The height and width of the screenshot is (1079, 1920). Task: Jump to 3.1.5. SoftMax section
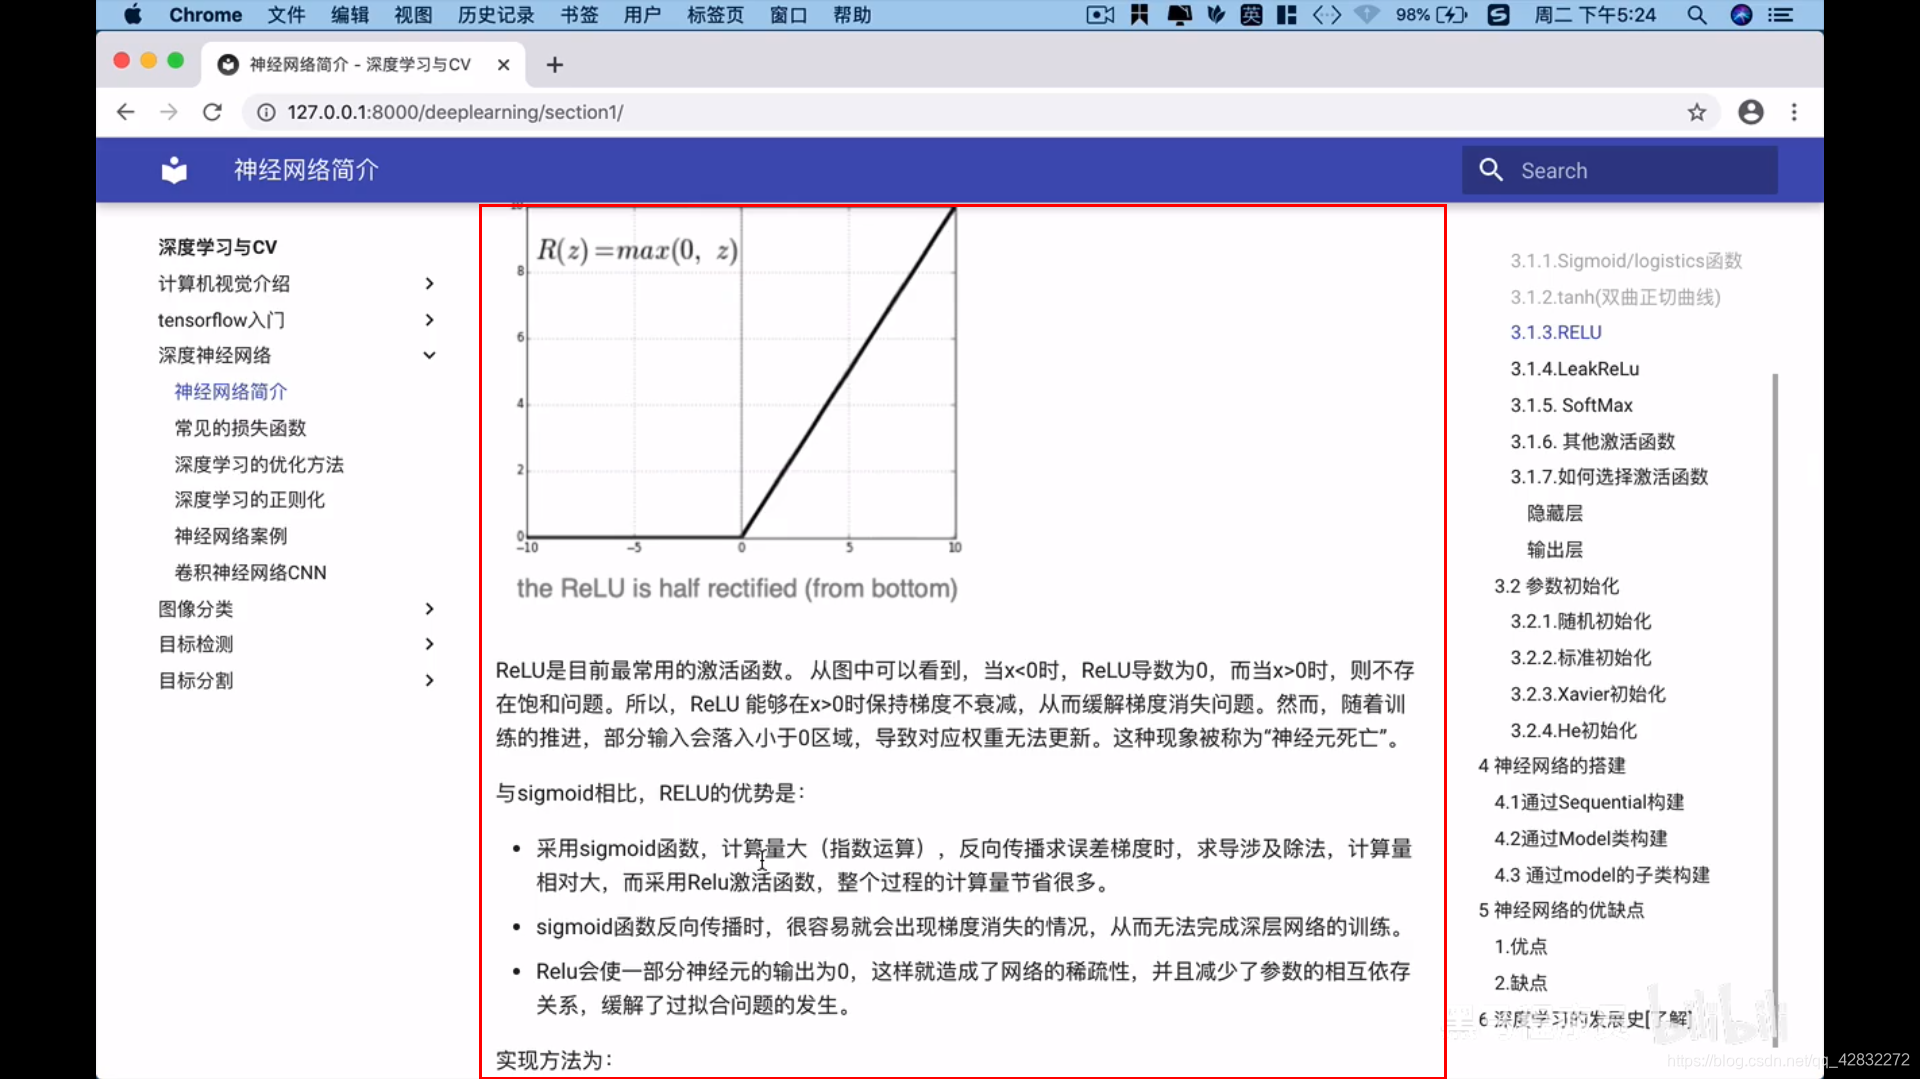[x=1571, y=405]
